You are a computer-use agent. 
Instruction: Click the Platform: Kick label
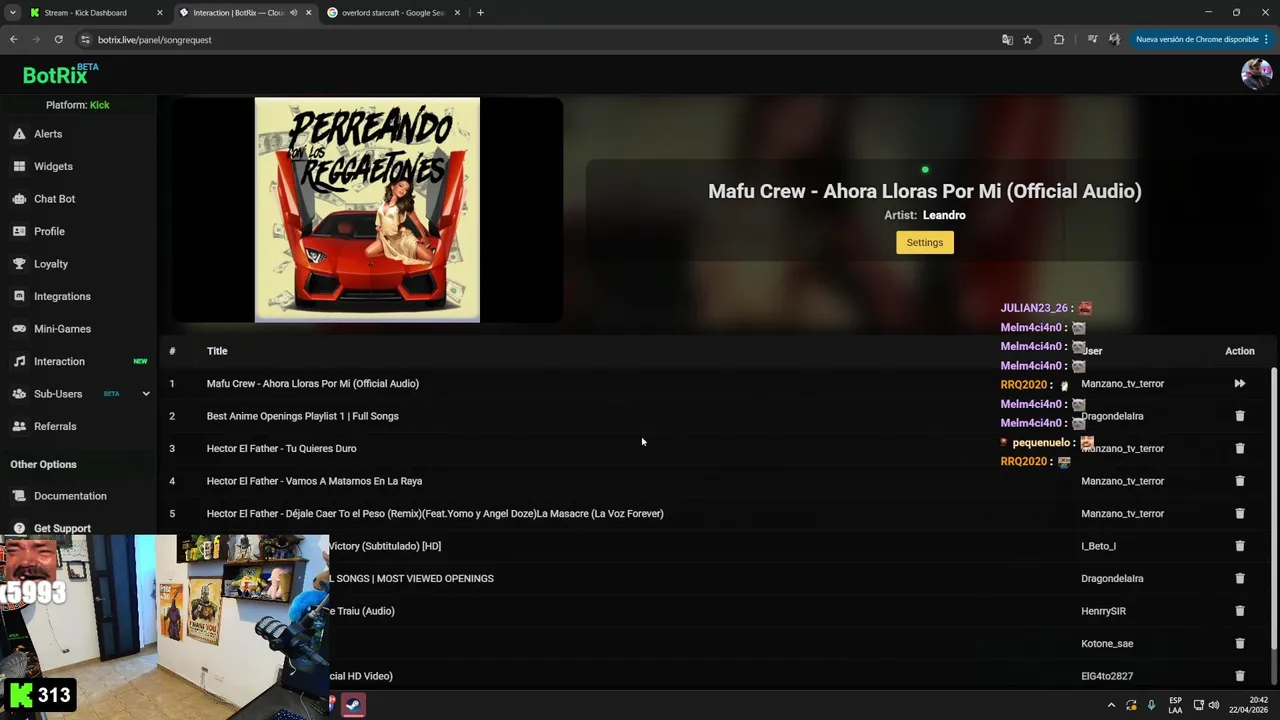tap(77, 105)
